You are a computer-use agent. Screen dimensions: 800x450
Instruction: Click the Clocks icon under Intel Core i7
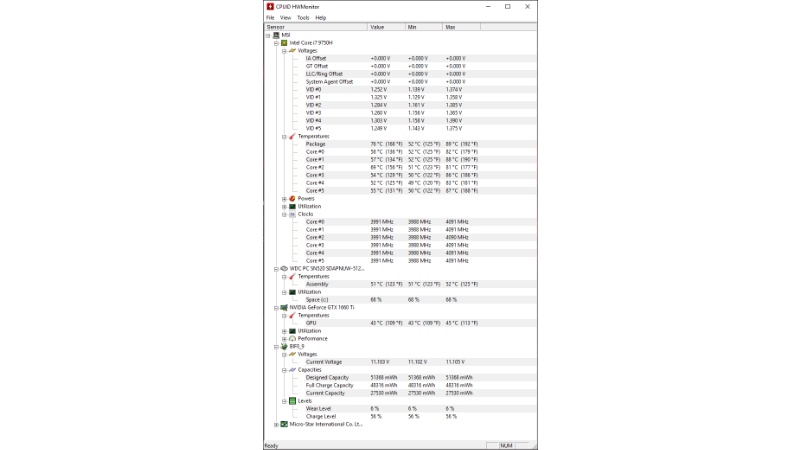[x=292, y=214]
